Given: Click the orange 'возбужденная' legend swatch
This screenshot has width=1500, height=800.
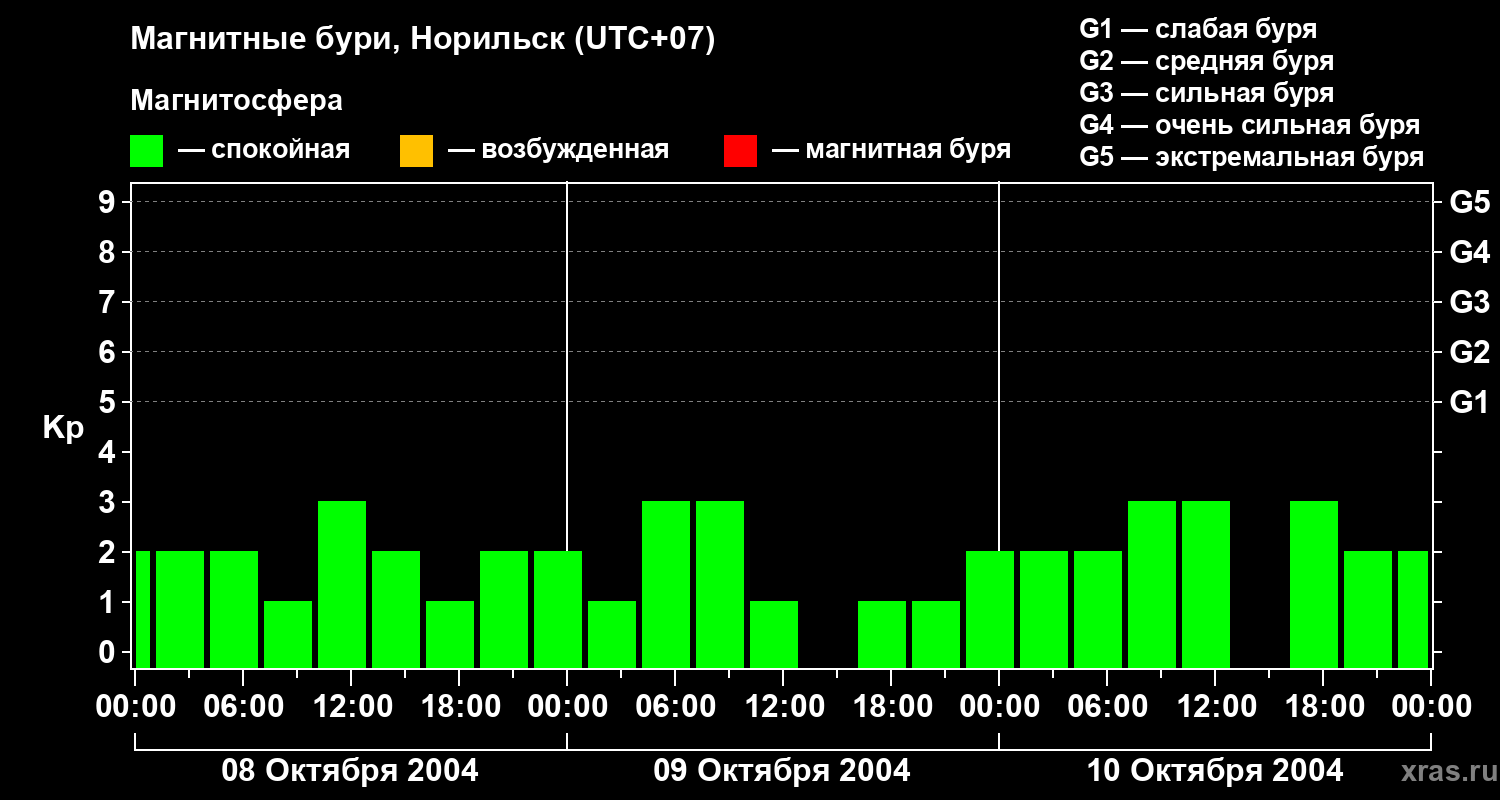Looking at the screenshot, I should tap(416, 151).
